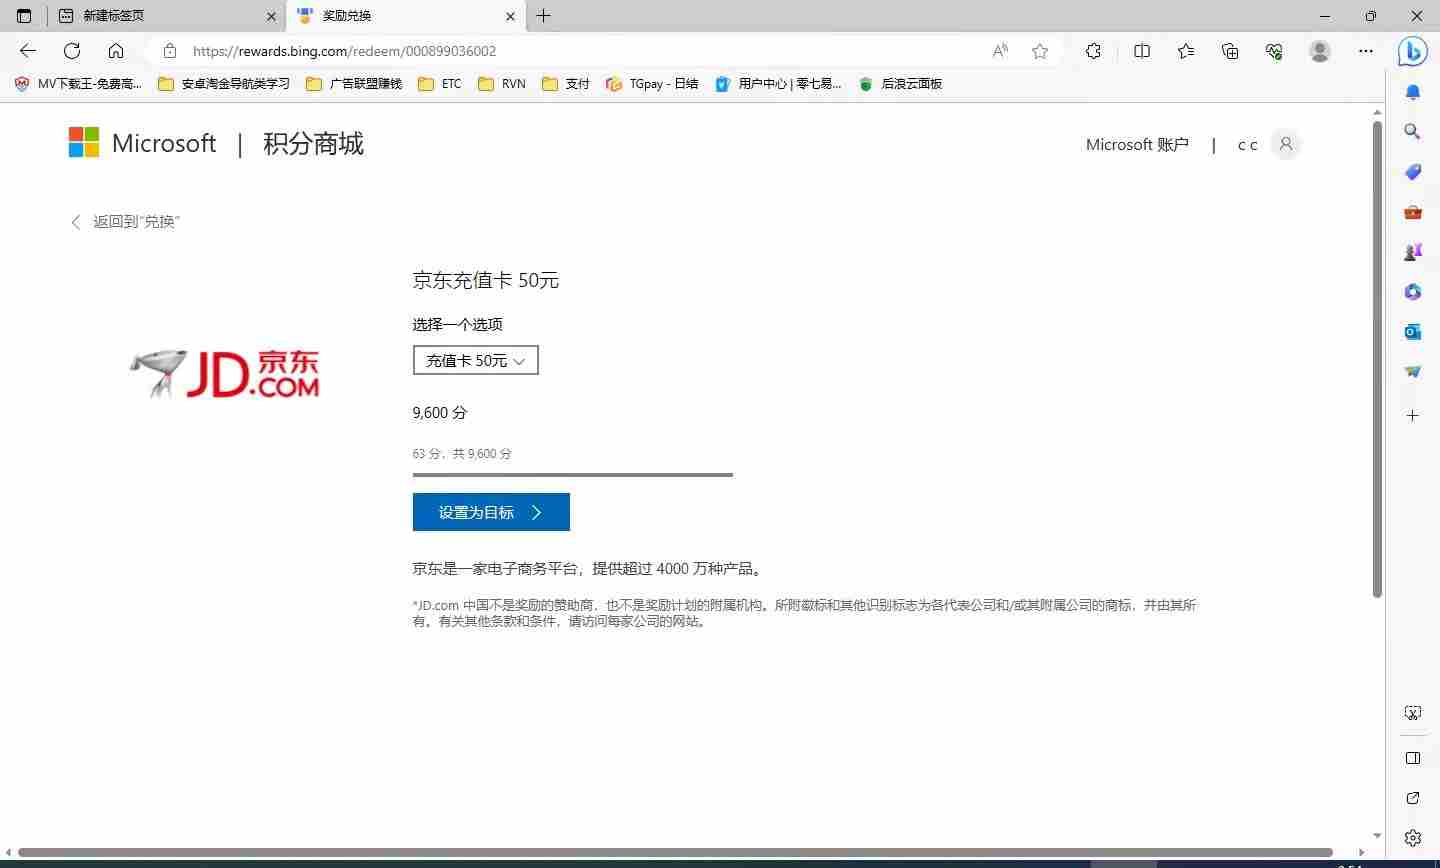The height and width of the screenshot is (868, 1440).
Task: Click the horizontal page scrollbar
Action: pos(675,852)
